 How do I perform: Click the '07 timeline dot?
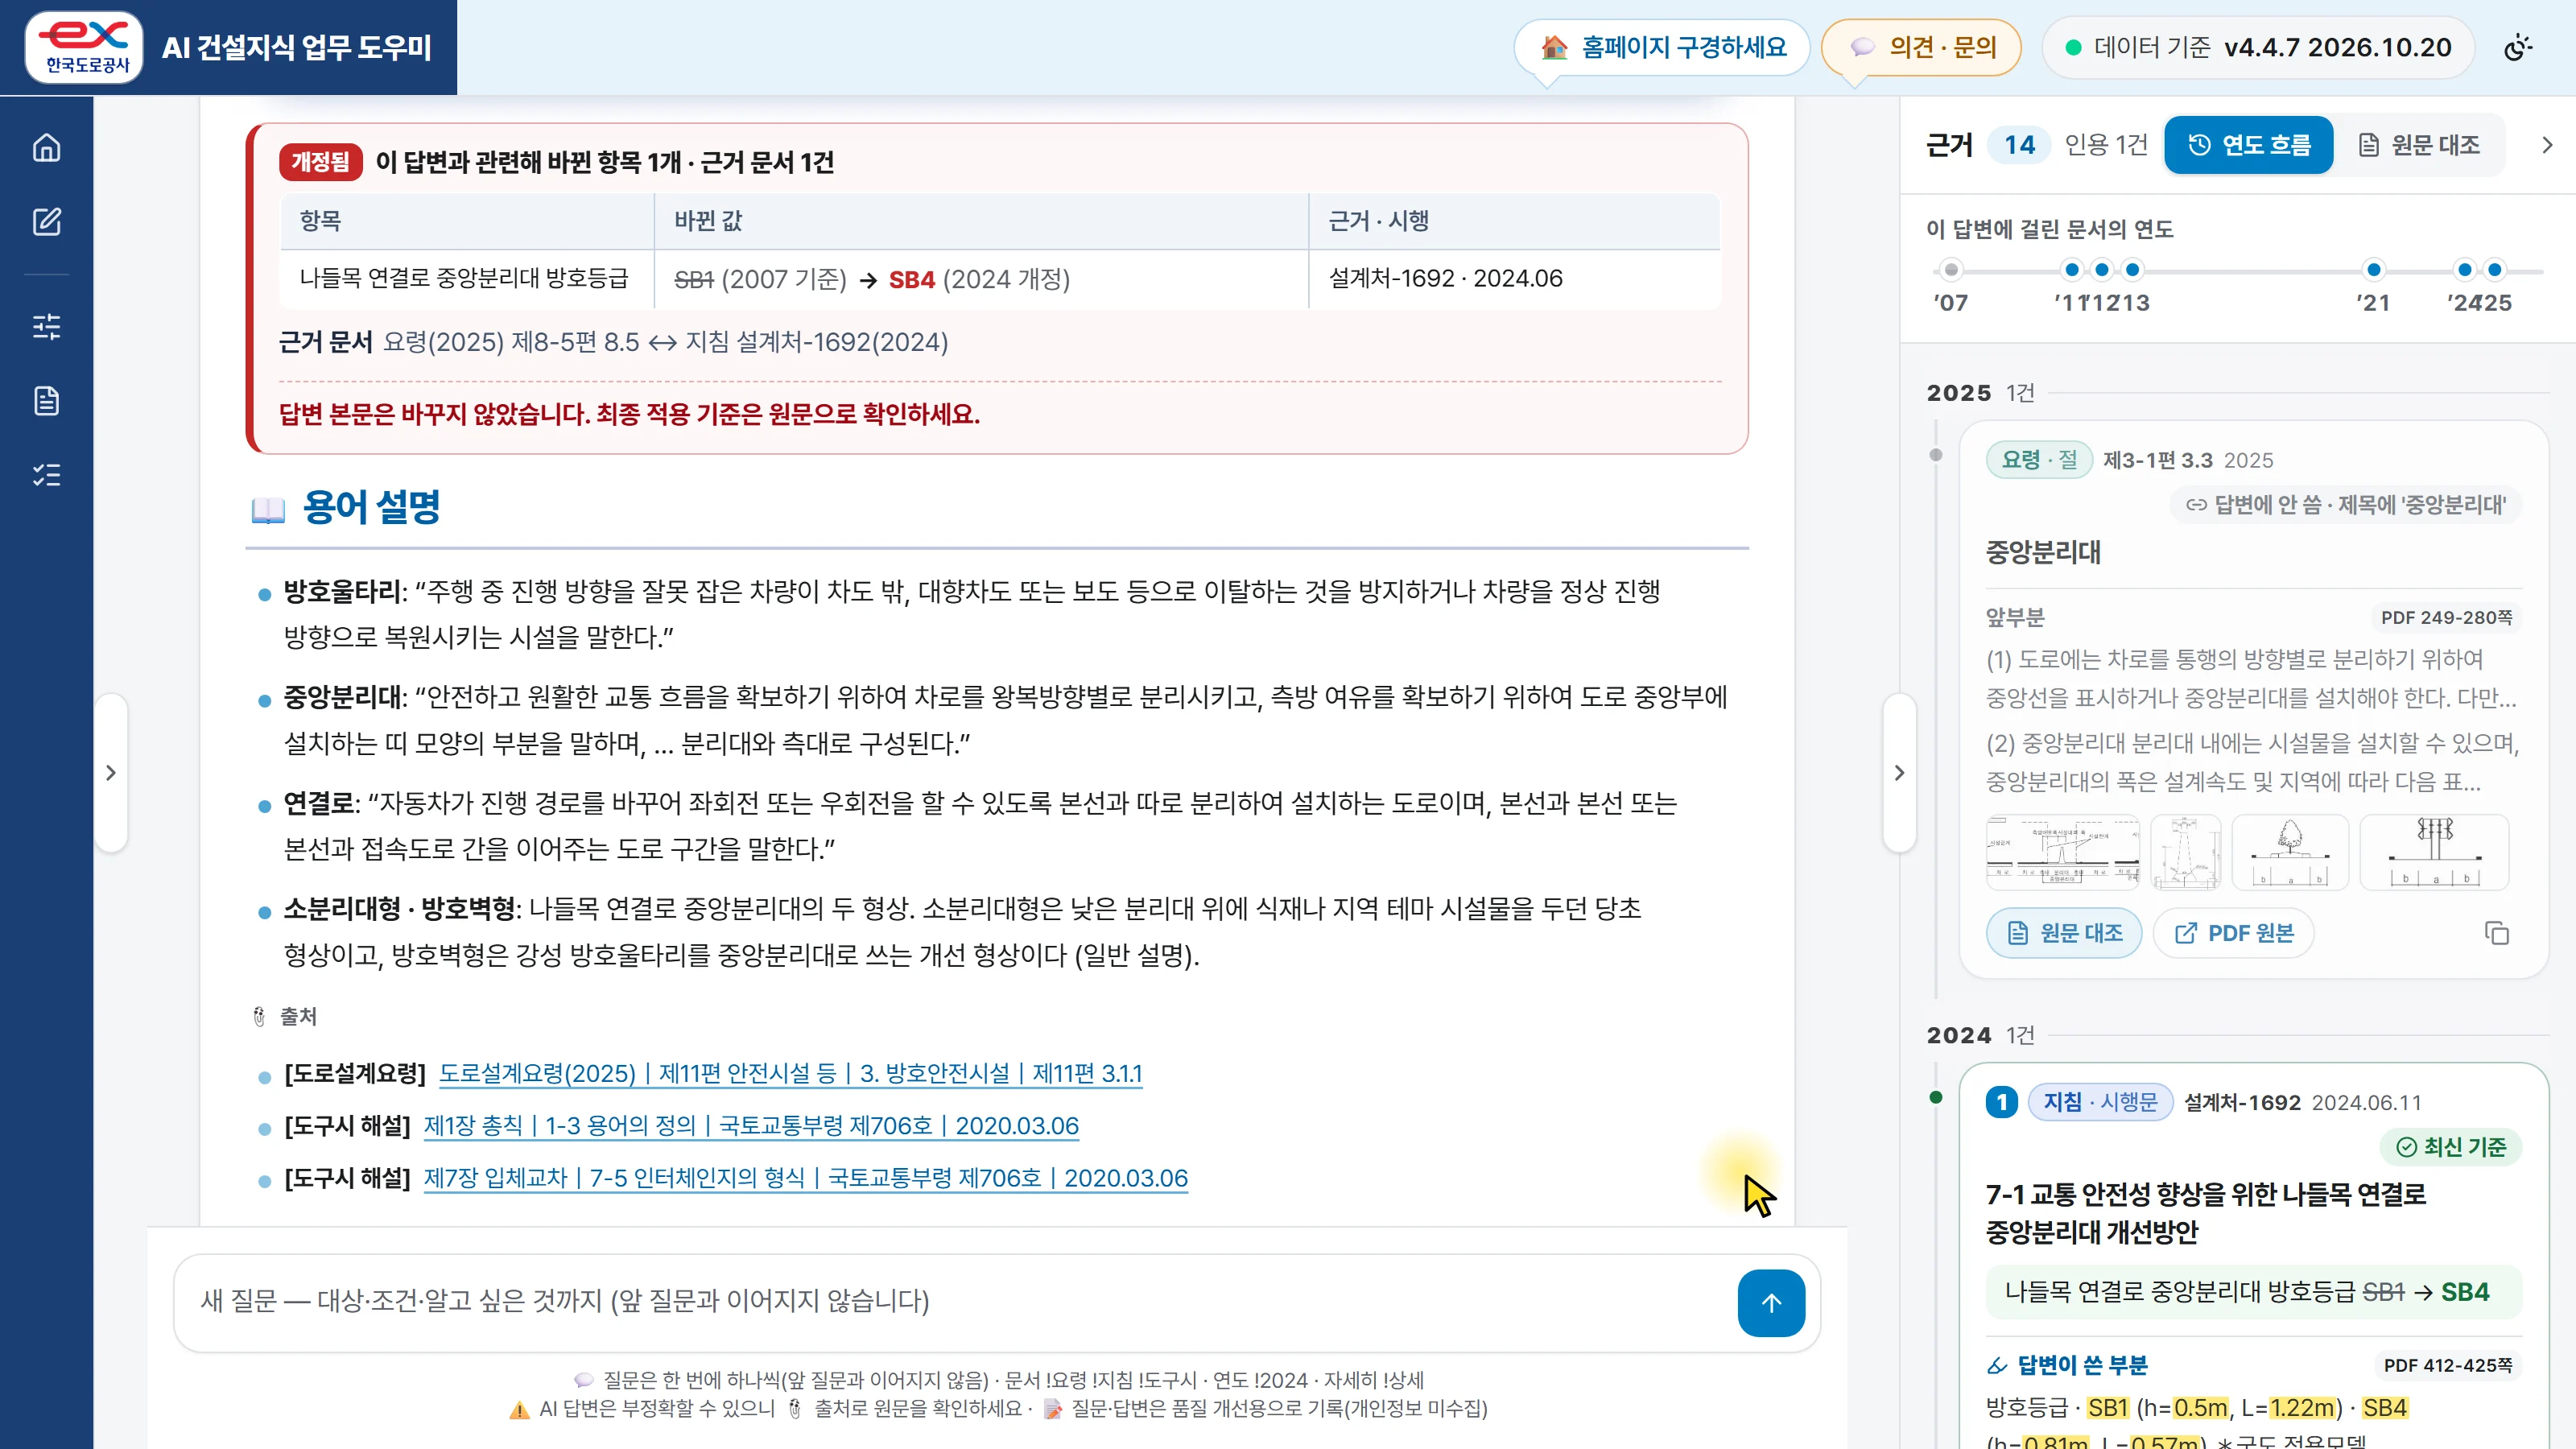tap(1950, 269)
